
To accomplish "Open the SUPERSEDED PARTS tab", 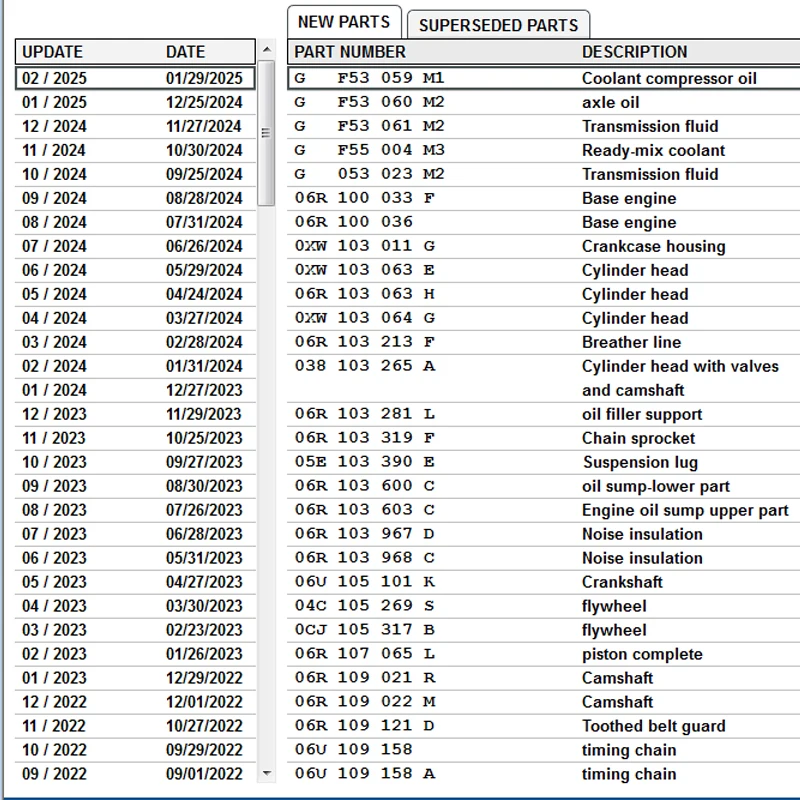I will (x=498, y=25).
